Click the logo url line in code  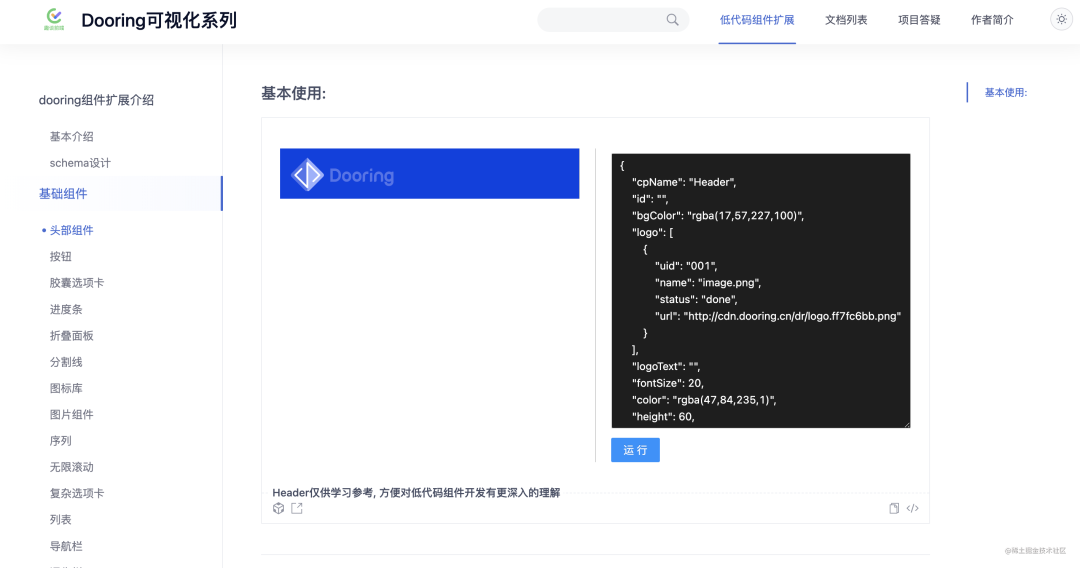tap(778, 316)
